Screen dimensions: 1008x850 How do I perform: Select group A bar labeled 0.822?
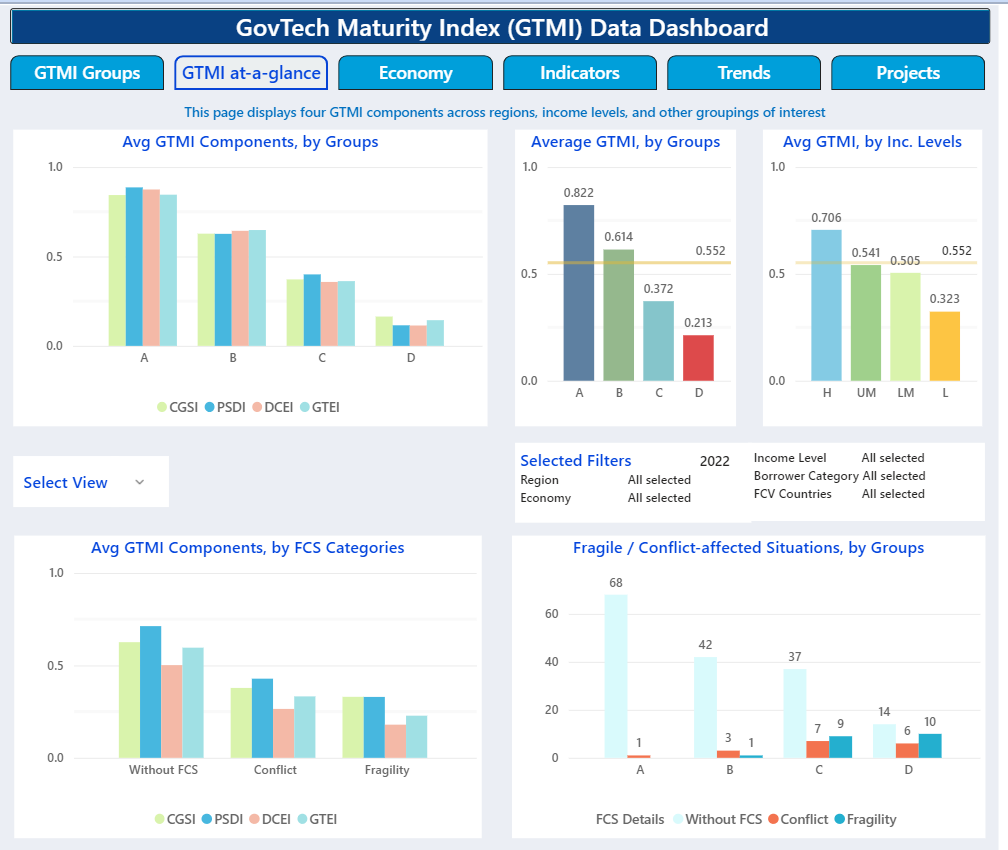coord(579,293)
